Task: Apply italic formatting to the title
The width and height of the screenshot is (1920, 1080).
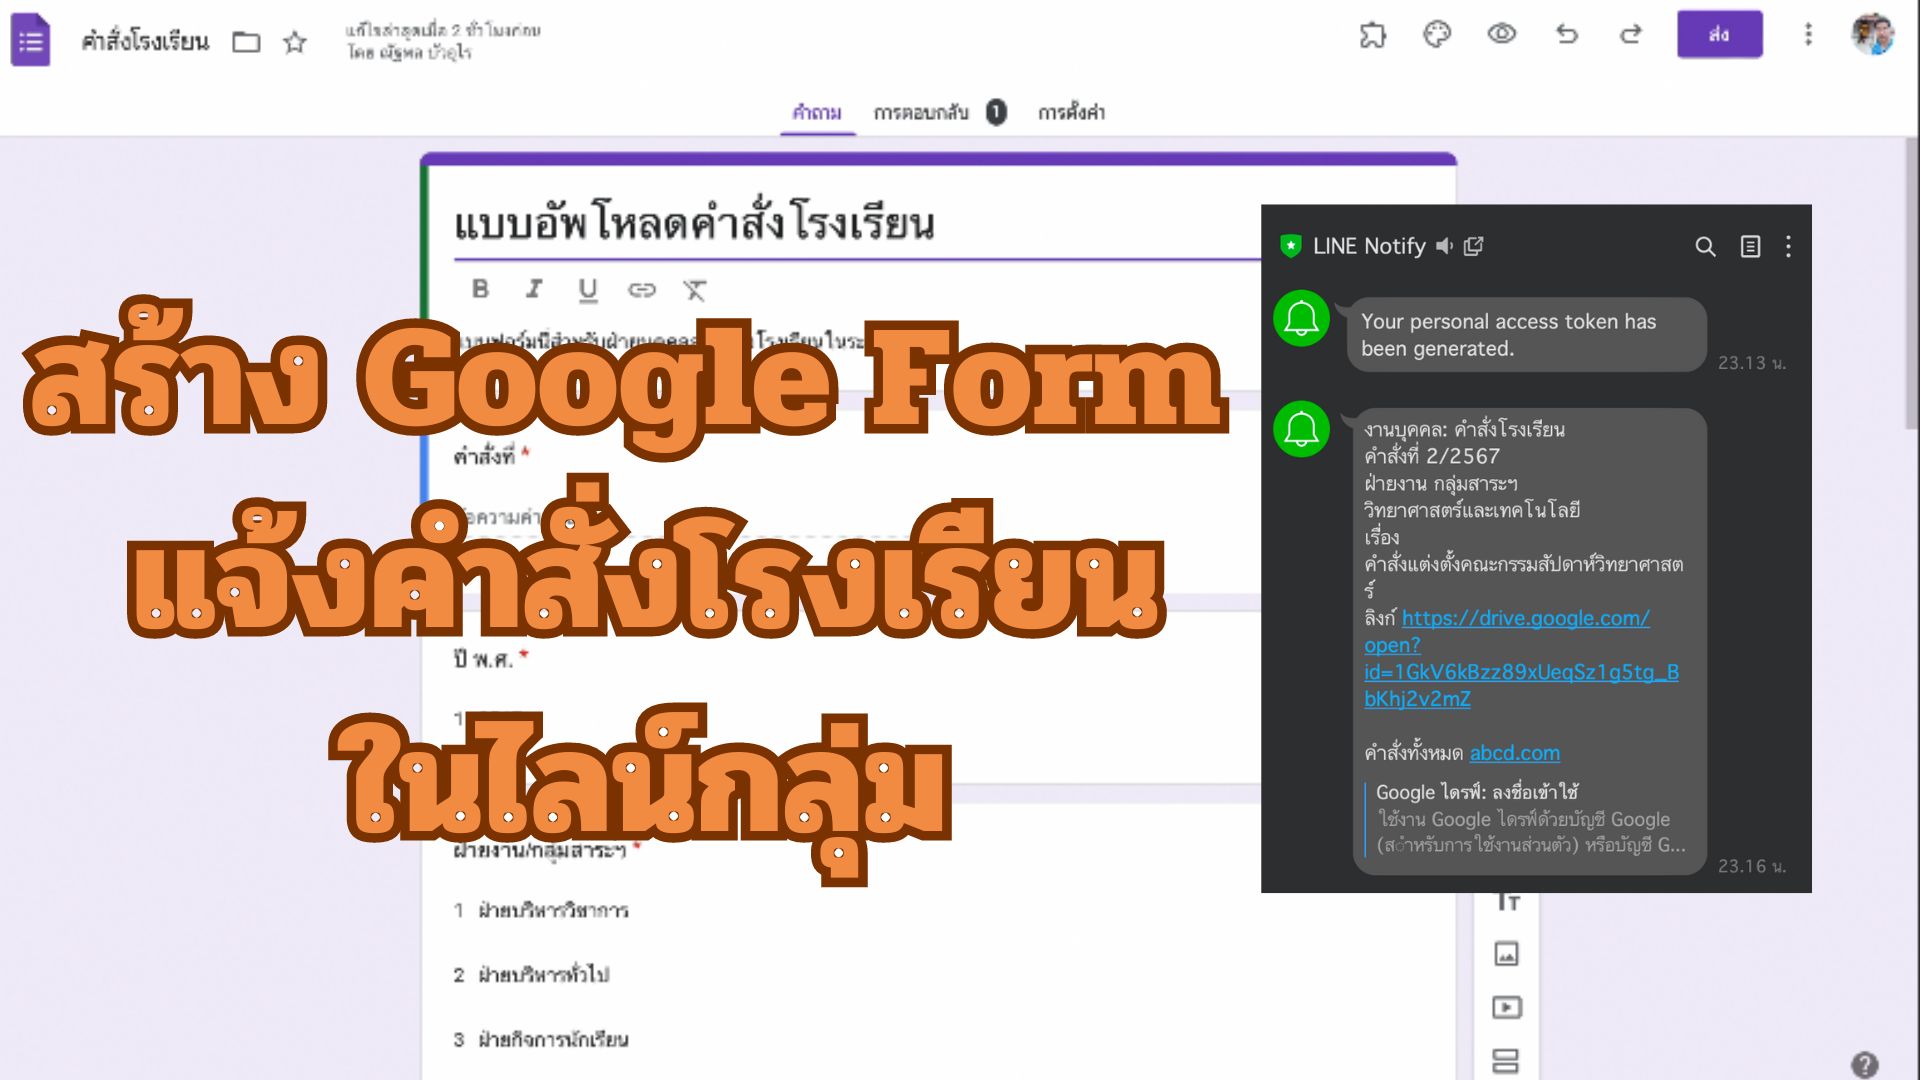Action: point(534,289)
